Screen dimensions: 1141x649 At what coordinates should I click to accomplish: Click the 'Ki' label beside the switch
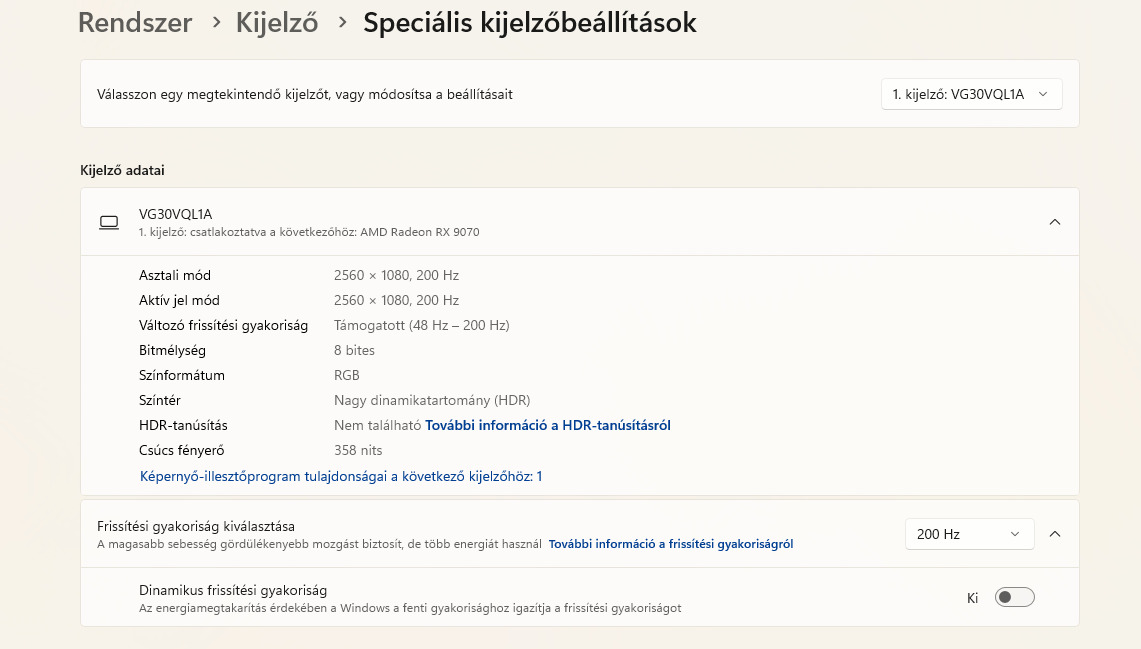pyautogui.click(x=972, y=598)
